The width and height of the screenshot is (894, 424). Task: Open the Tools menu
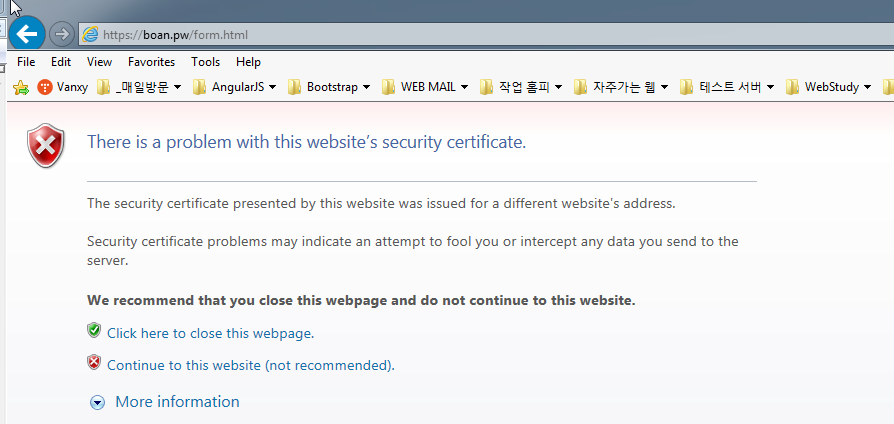point(205,62)
